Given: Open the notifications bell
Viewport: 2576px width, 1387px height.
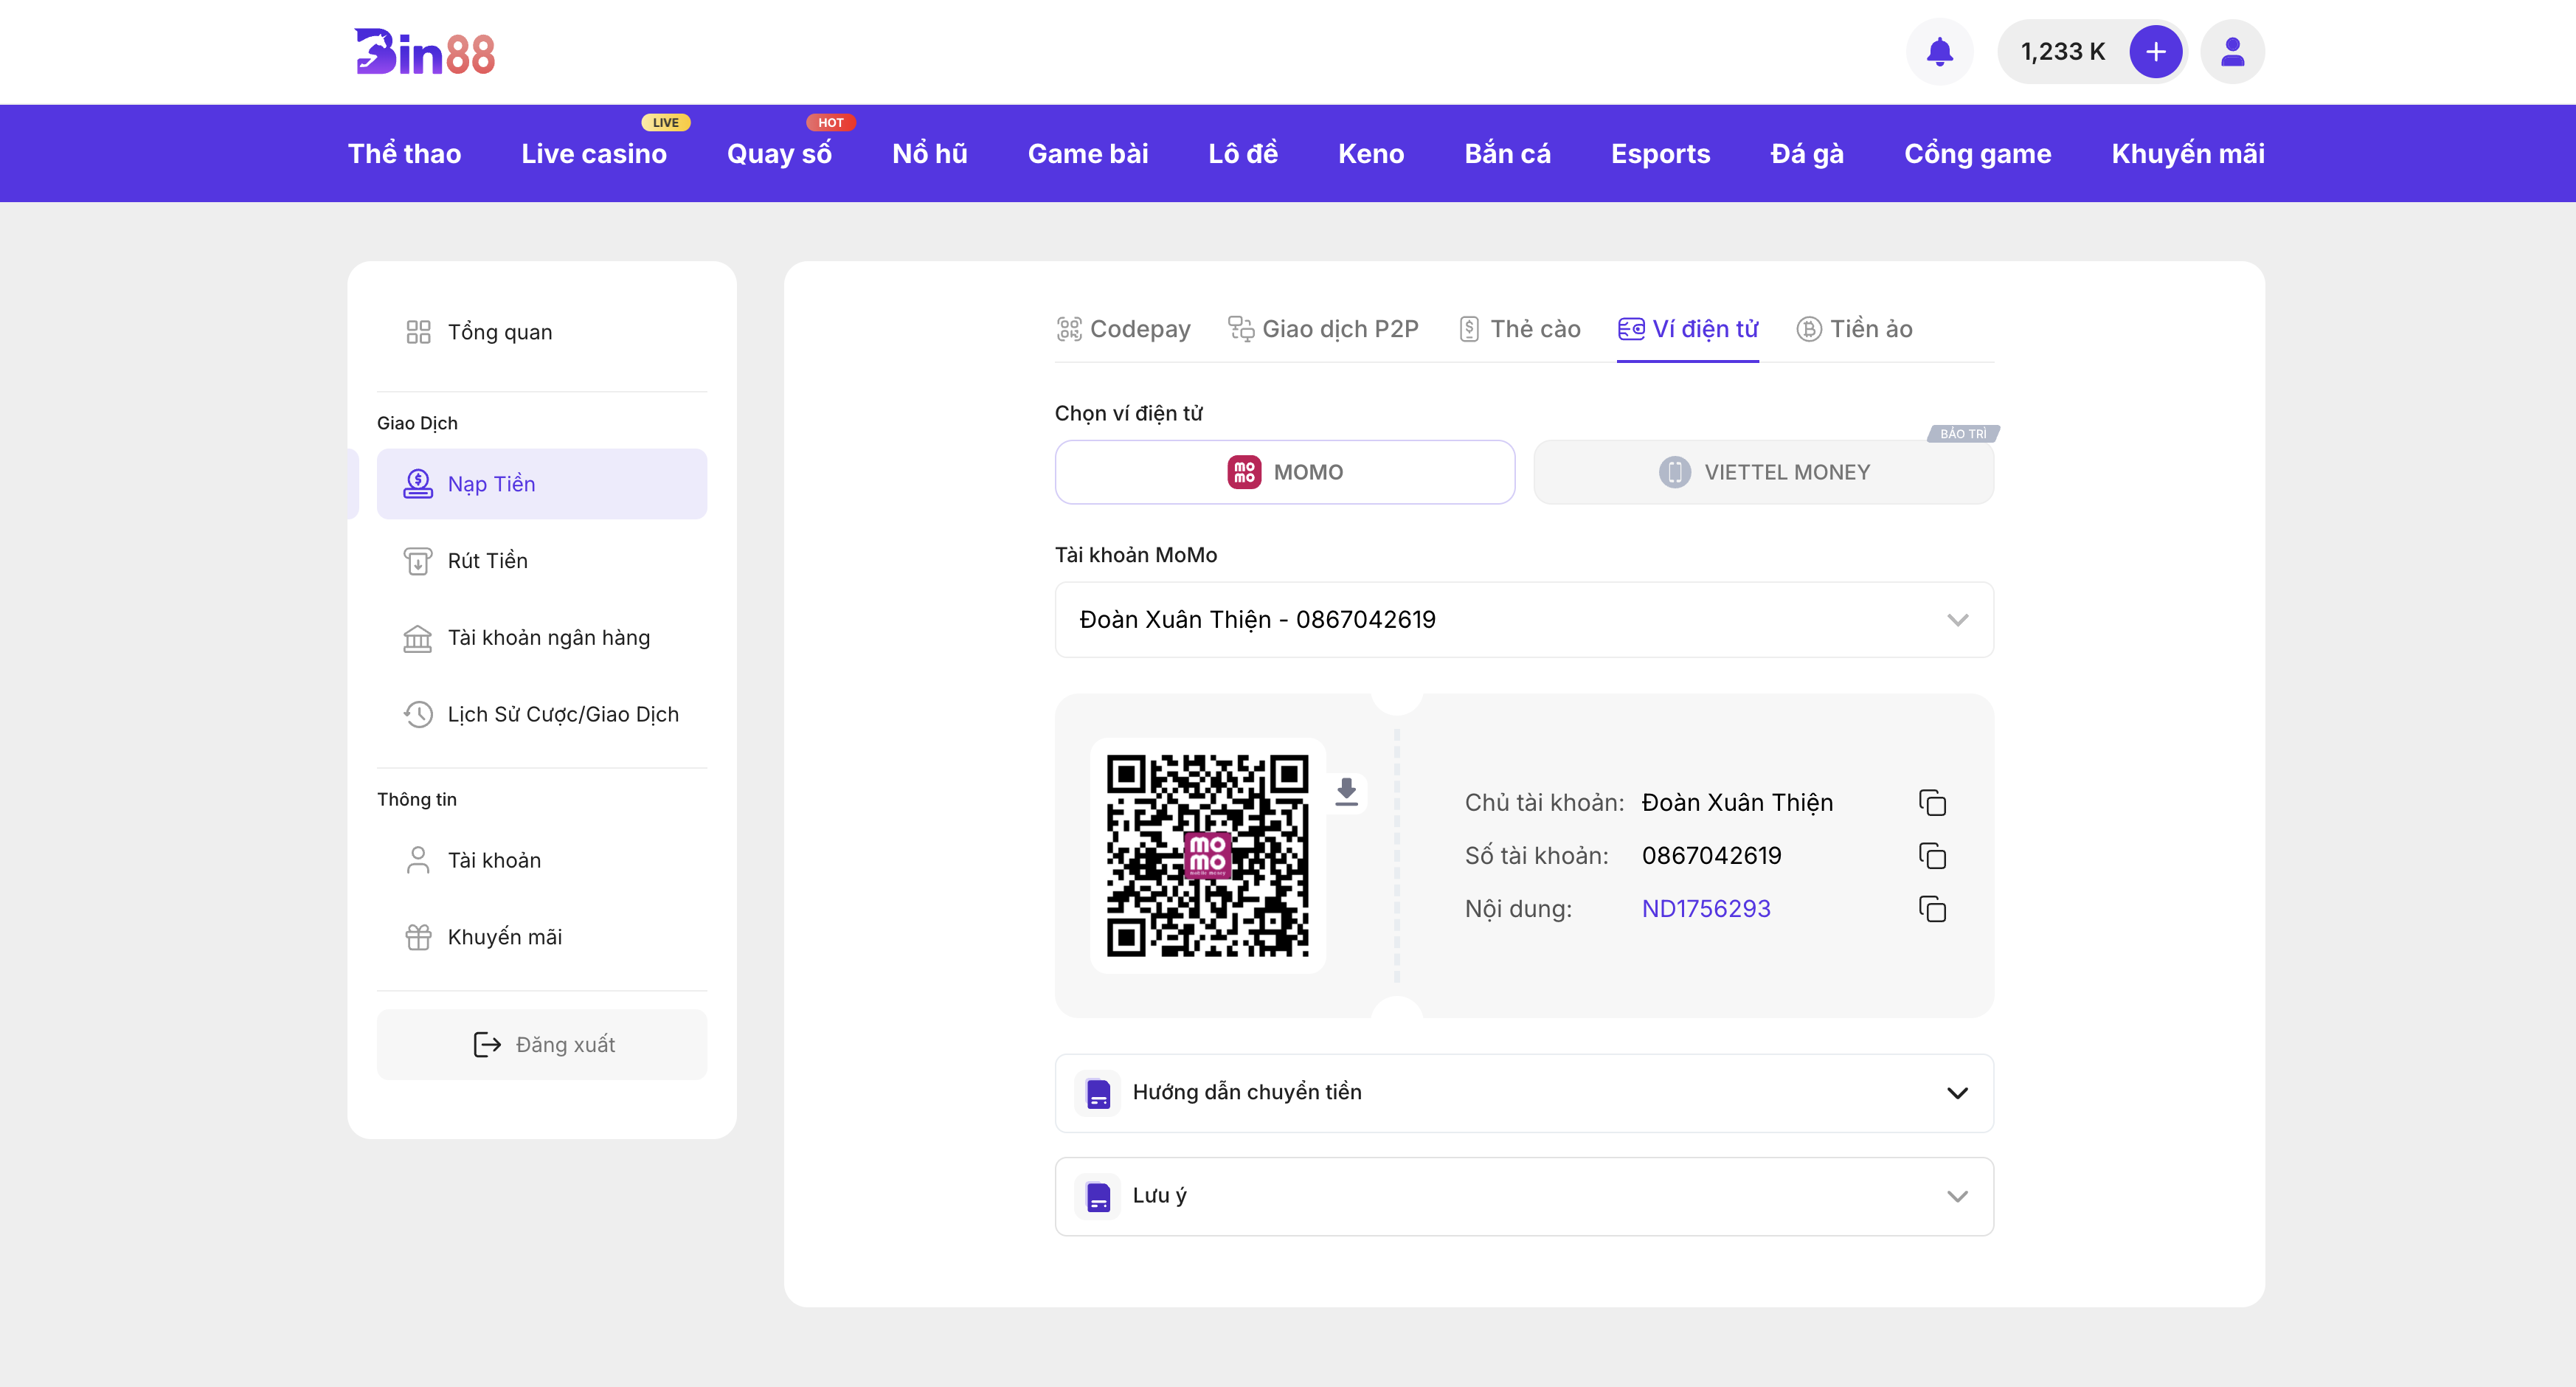Looking at the screenshot, I should point(1939,52).
